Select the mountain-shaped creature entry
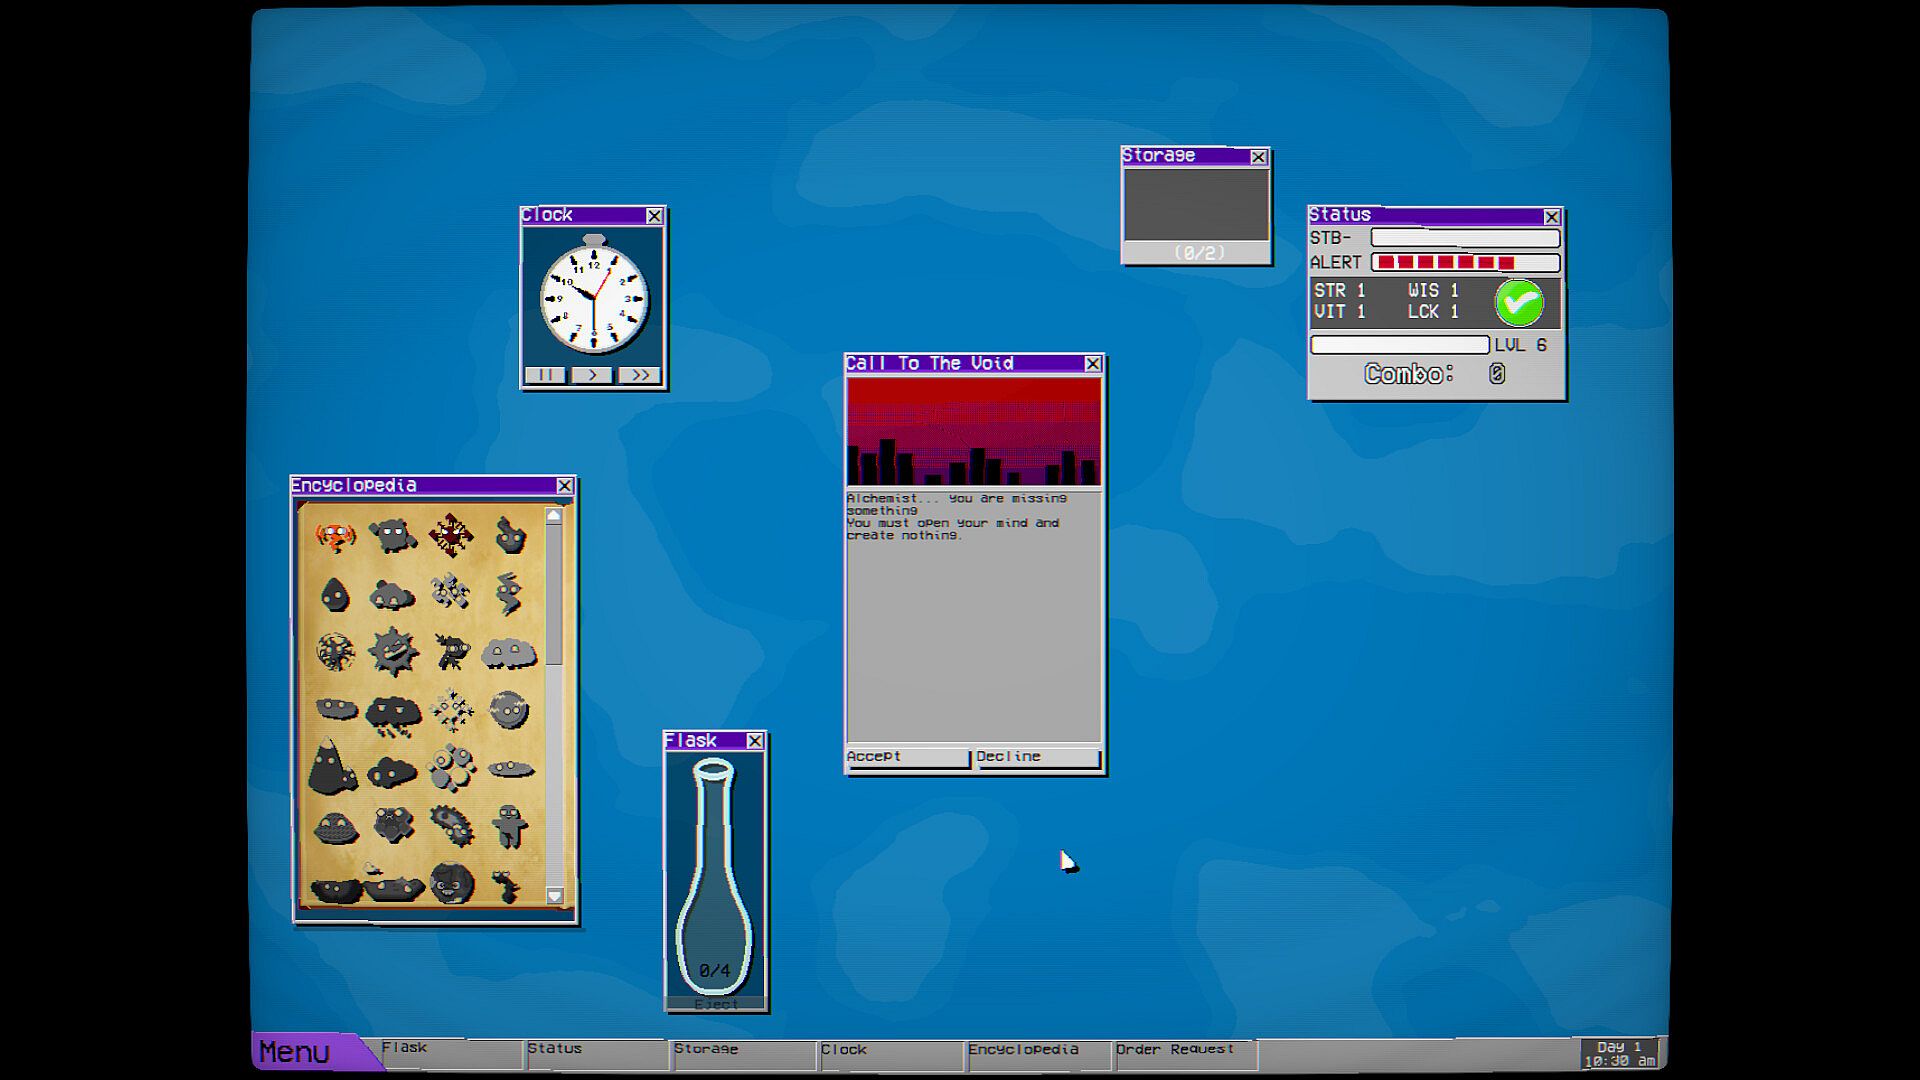Screen dimensions: 1920x1080 (x=332, y=768)
